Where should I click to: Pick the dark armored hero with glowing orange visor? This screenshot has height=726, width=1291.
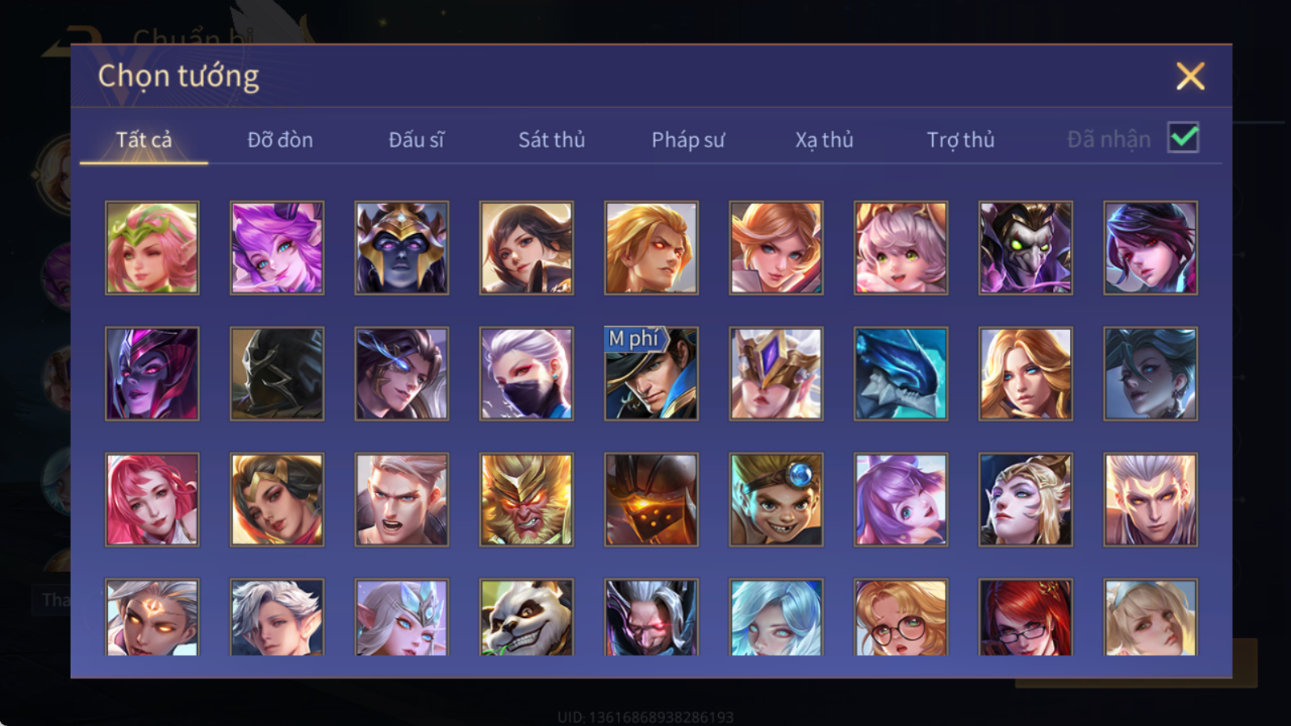coord(651,499)
